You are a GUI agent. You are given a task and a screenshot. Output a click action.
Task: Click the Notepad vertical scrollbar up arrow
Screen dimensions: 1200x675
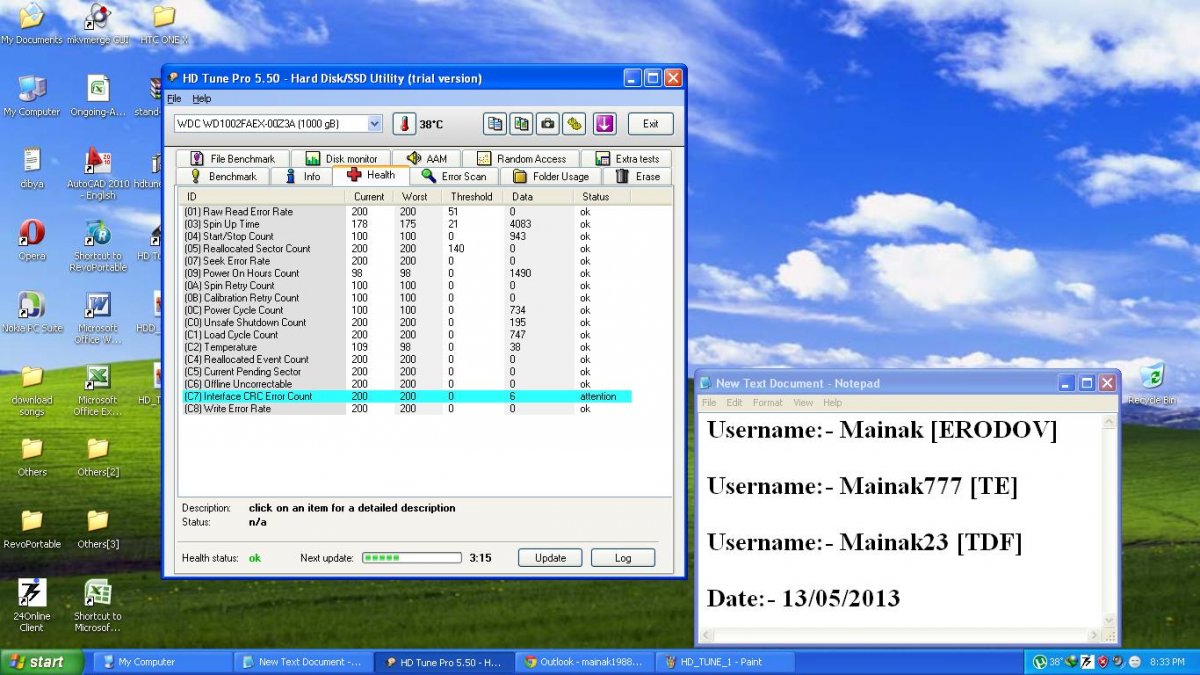pos(1108,422)
